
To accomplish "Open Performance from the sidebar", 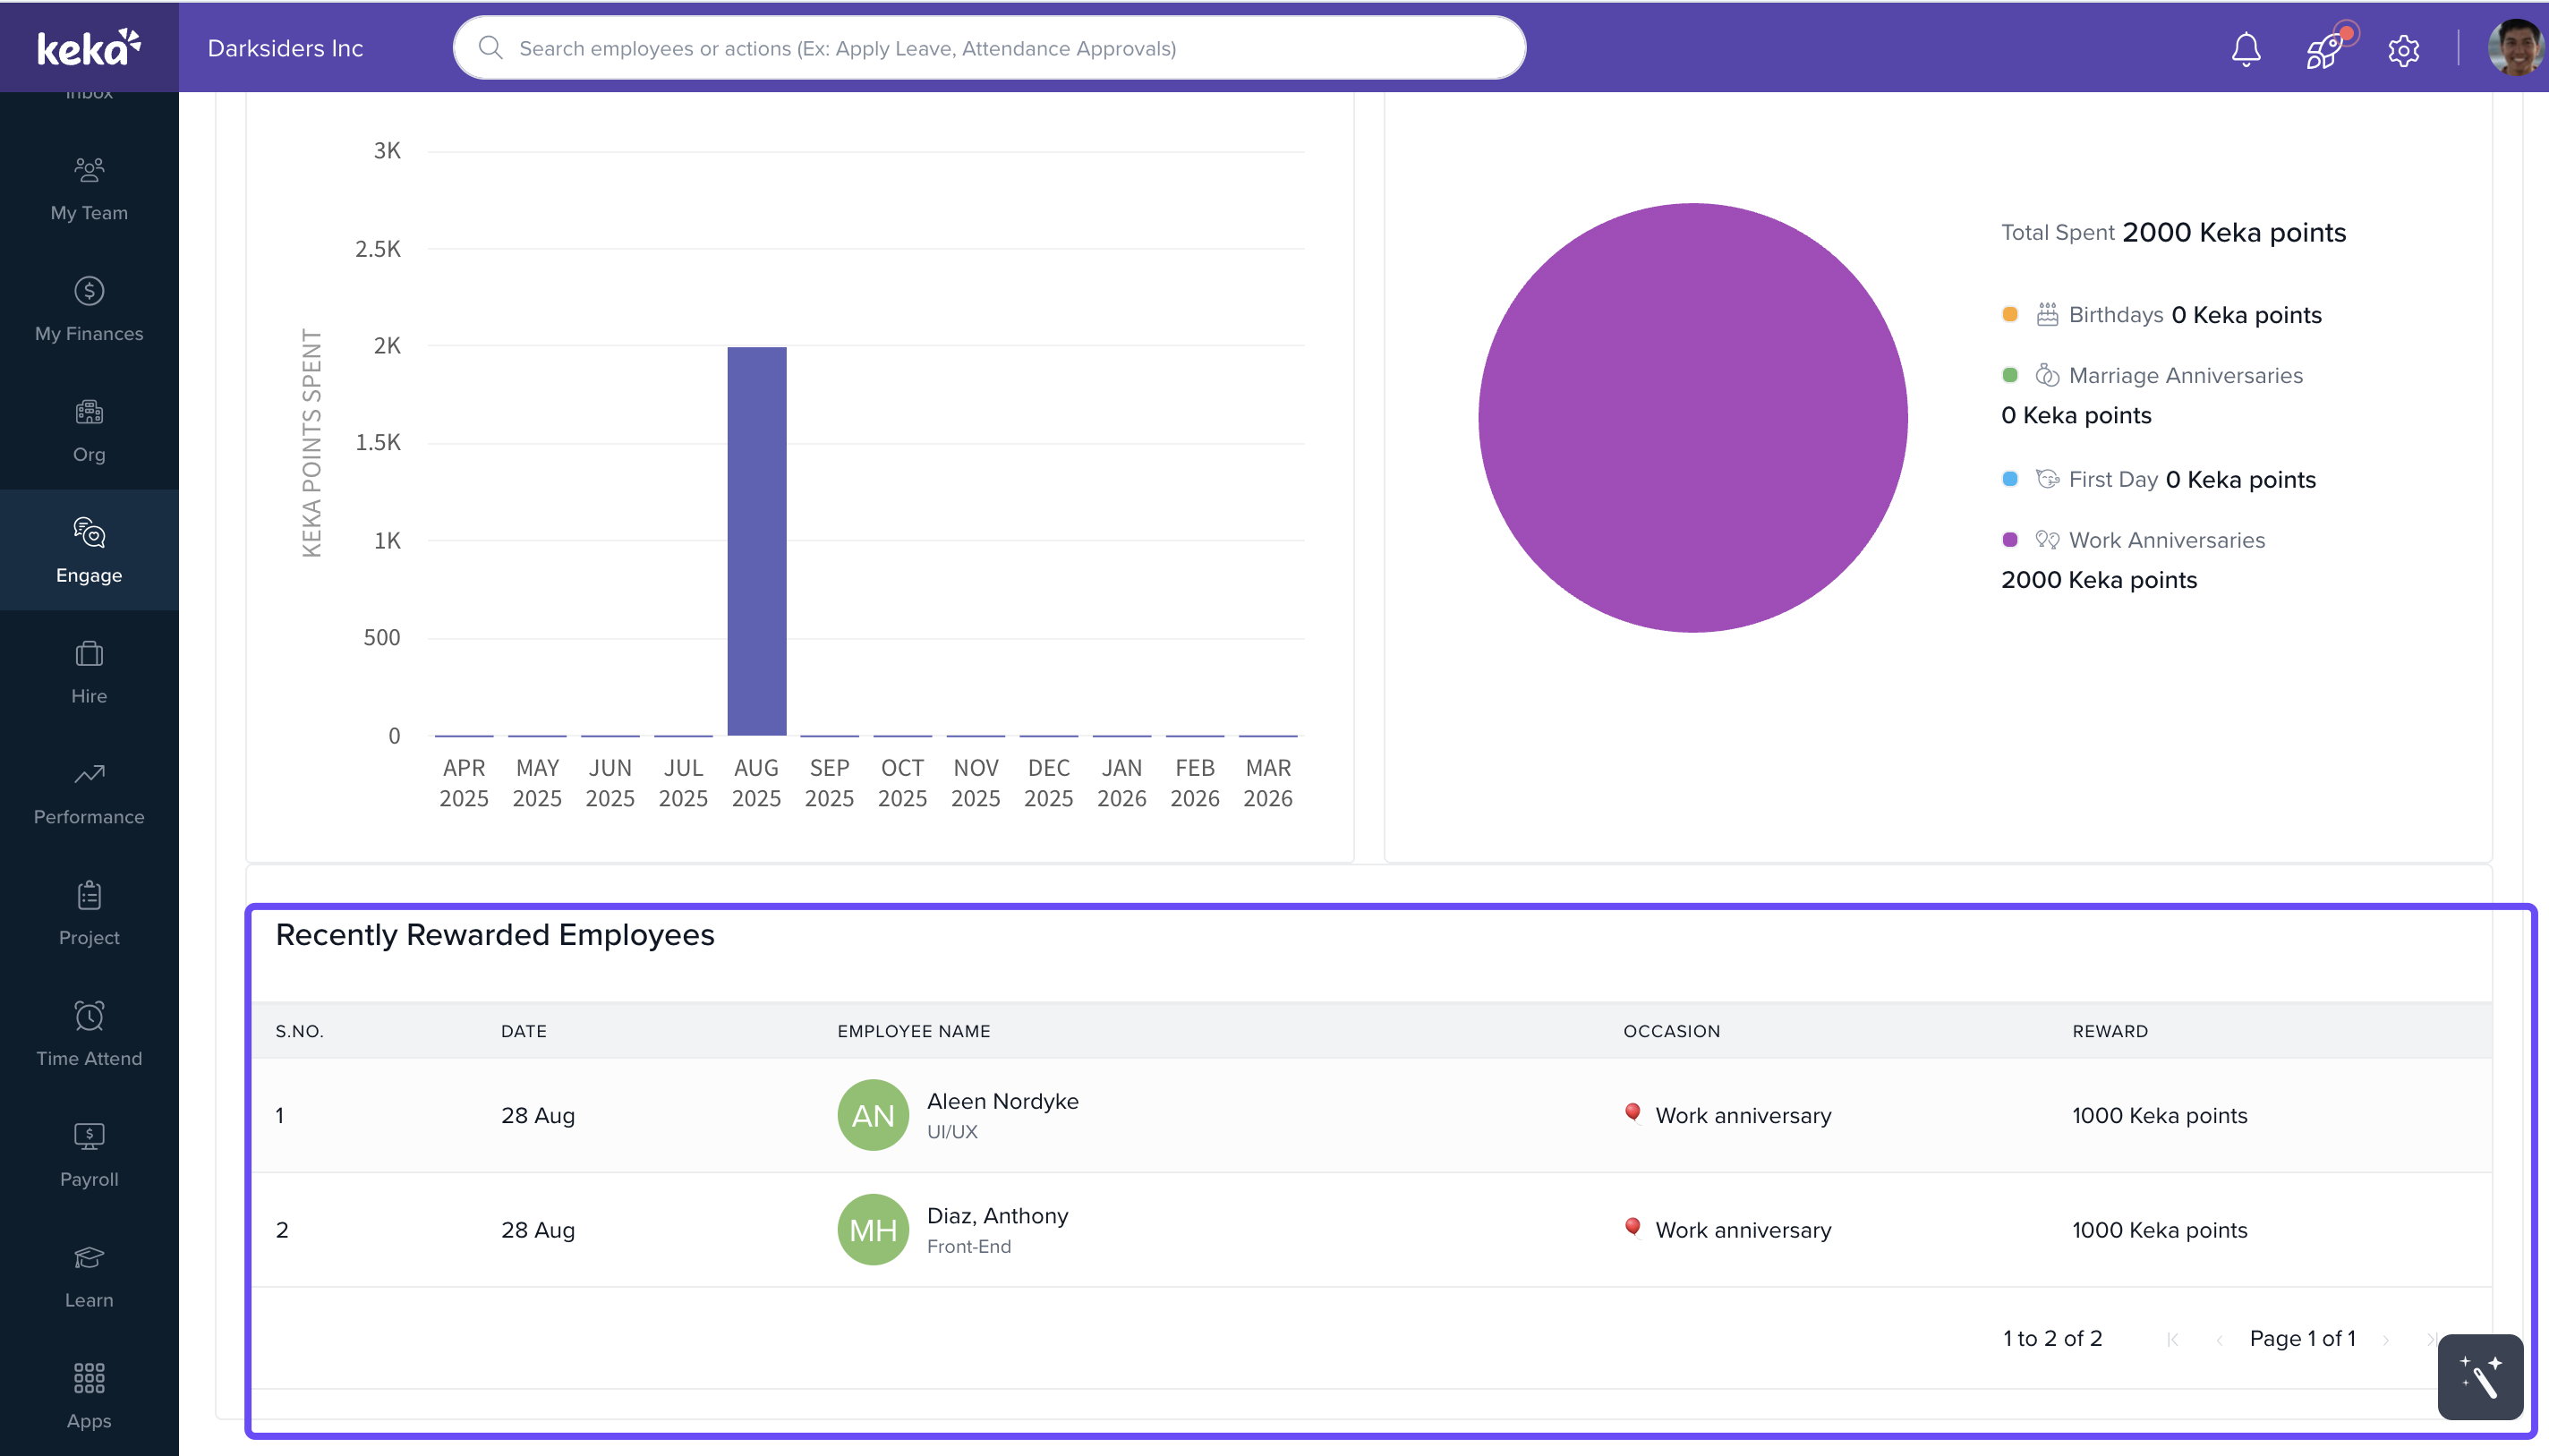I will [x=89, y=793].
